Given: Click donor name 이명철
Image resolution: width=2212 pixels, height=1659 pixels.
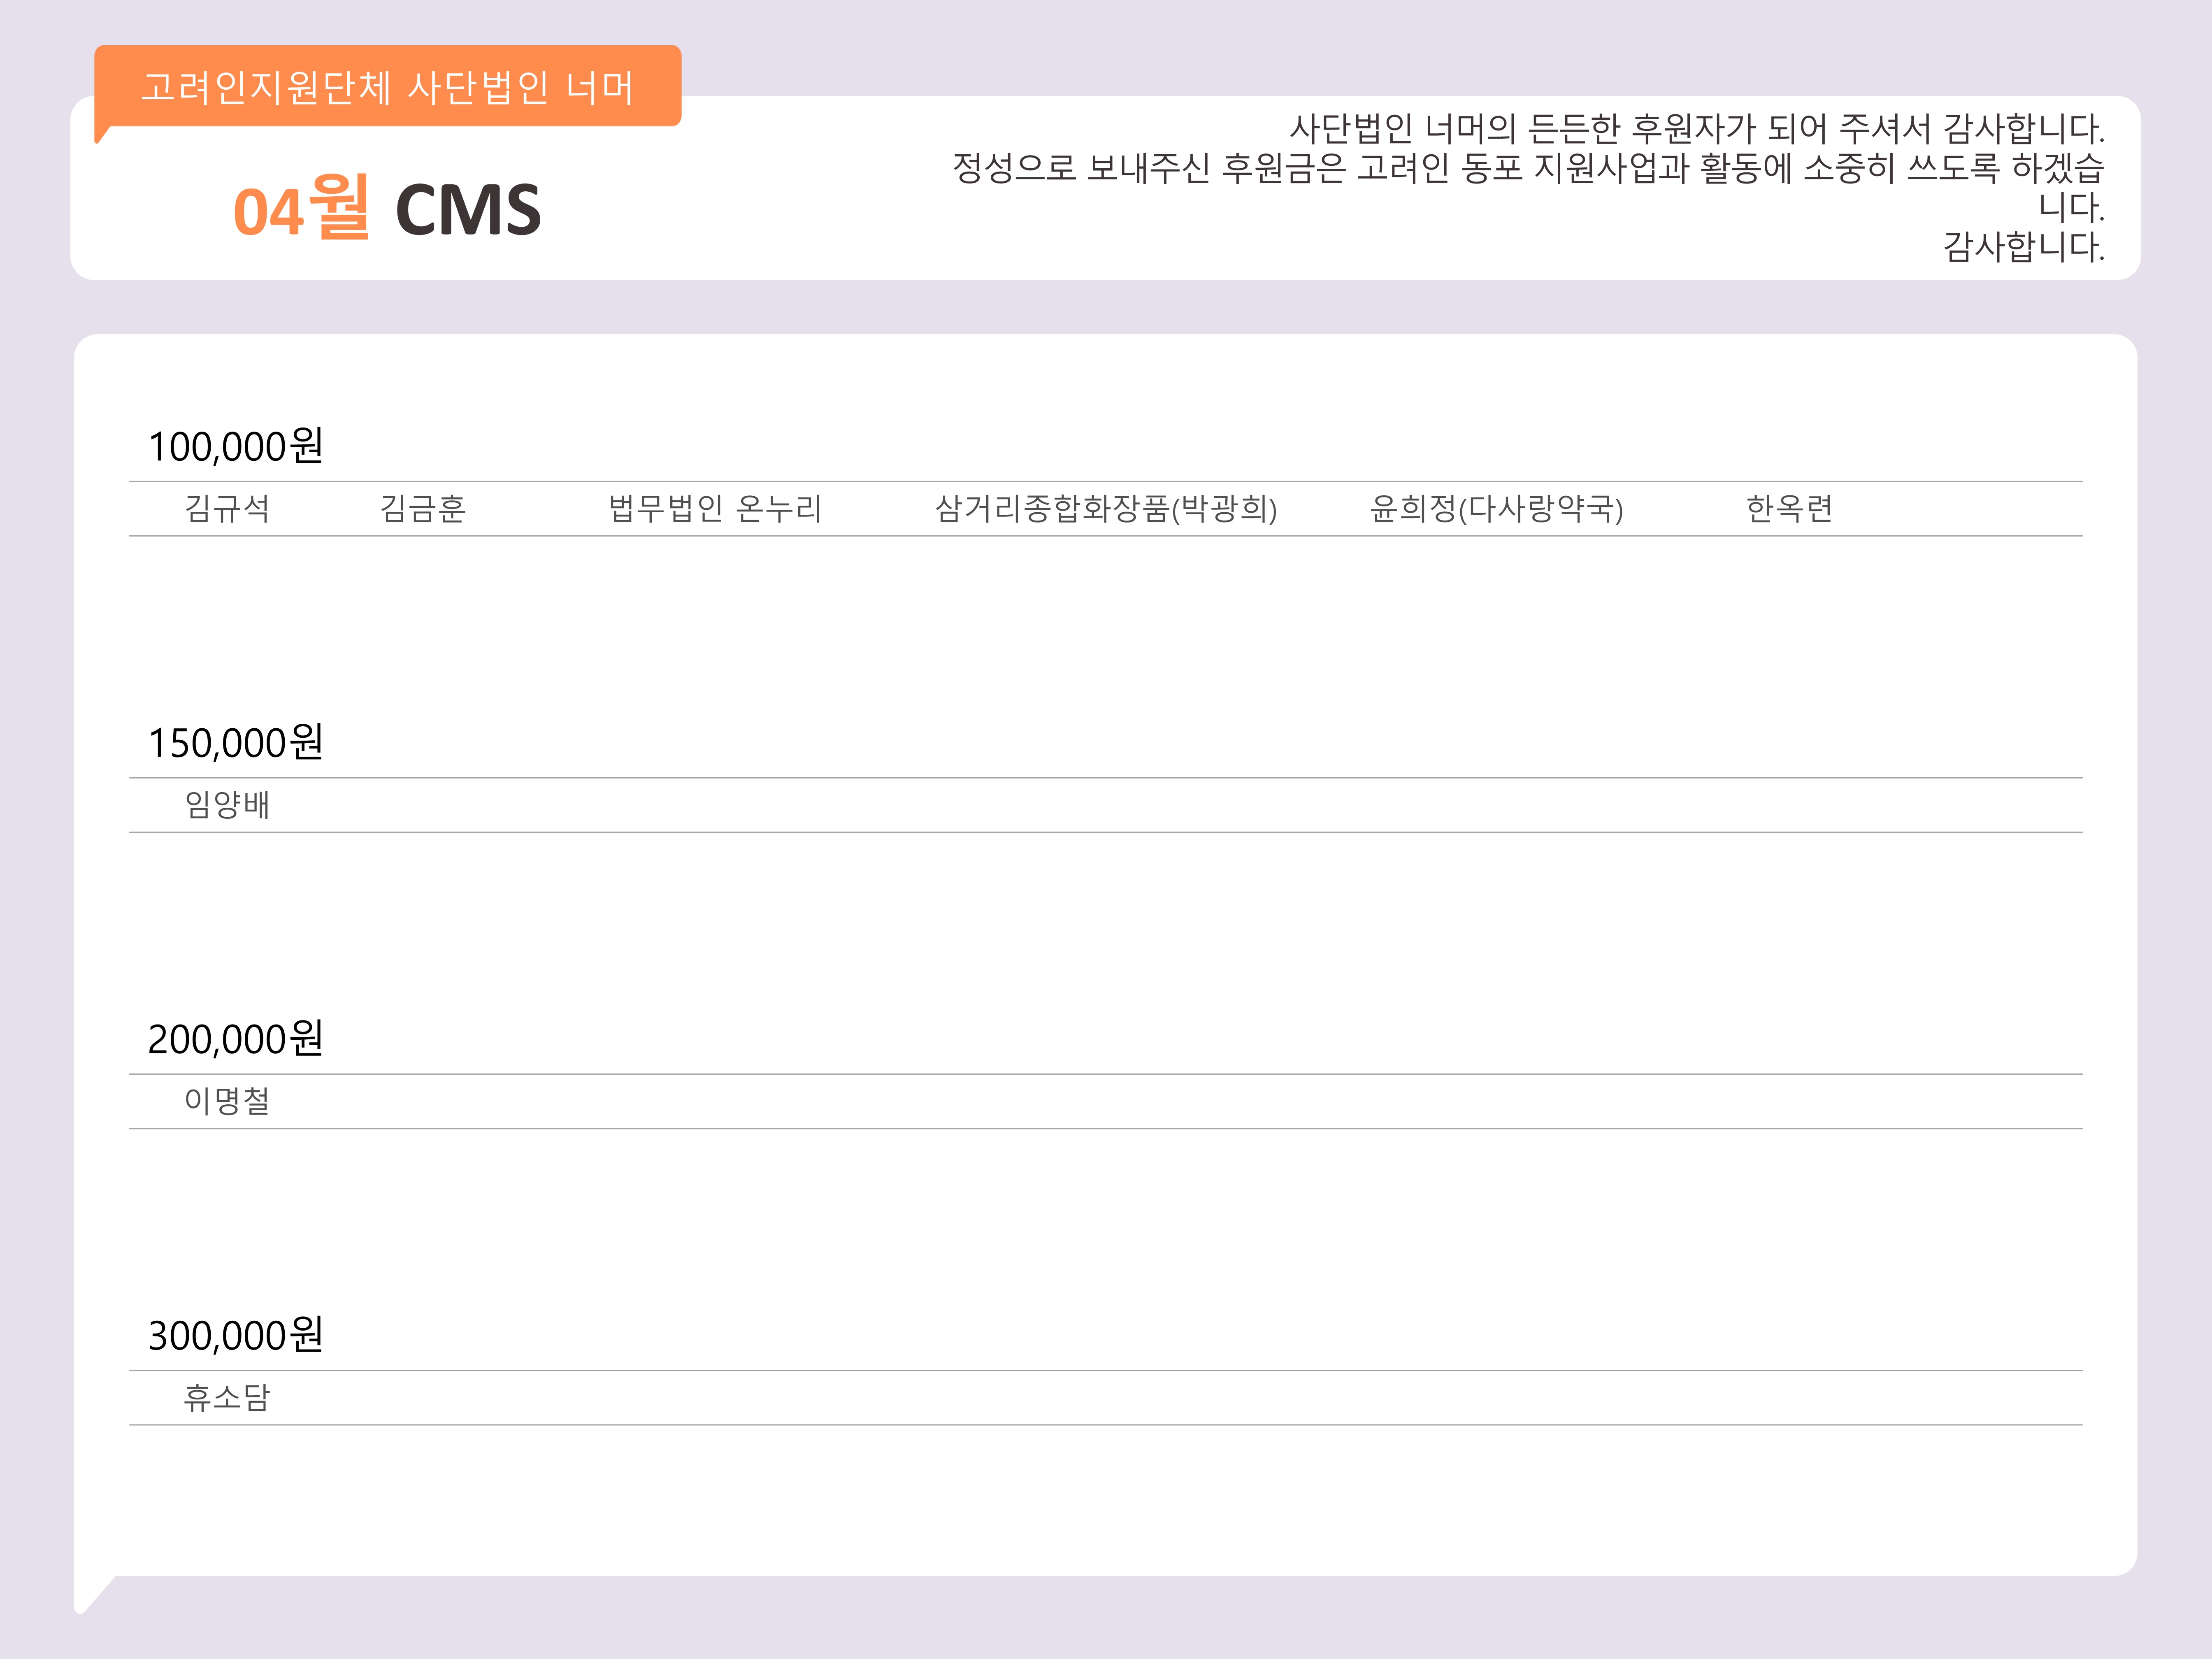Looking at the screenshot, I should pos(227,1101).
